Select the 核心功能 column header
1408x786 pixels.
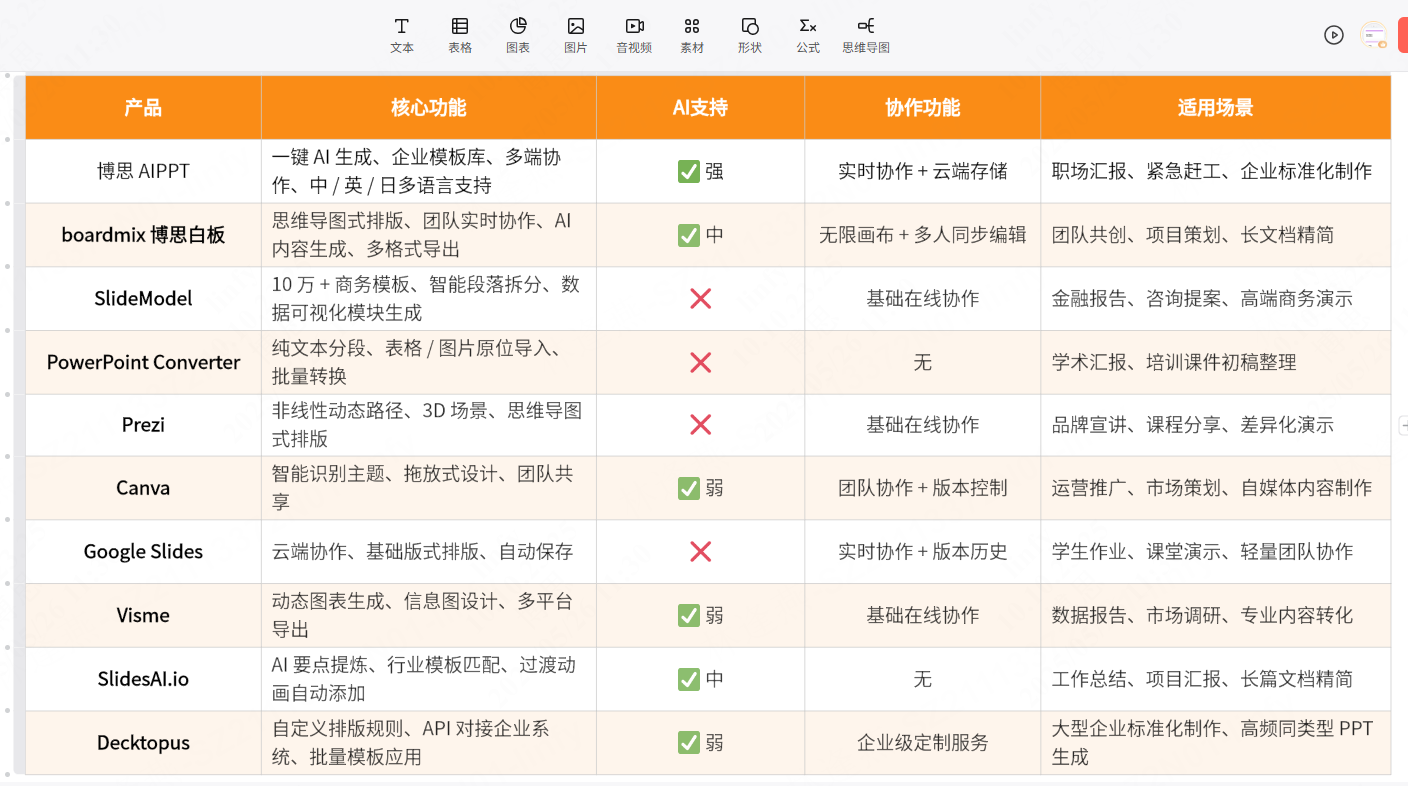[x=428, y=108]
